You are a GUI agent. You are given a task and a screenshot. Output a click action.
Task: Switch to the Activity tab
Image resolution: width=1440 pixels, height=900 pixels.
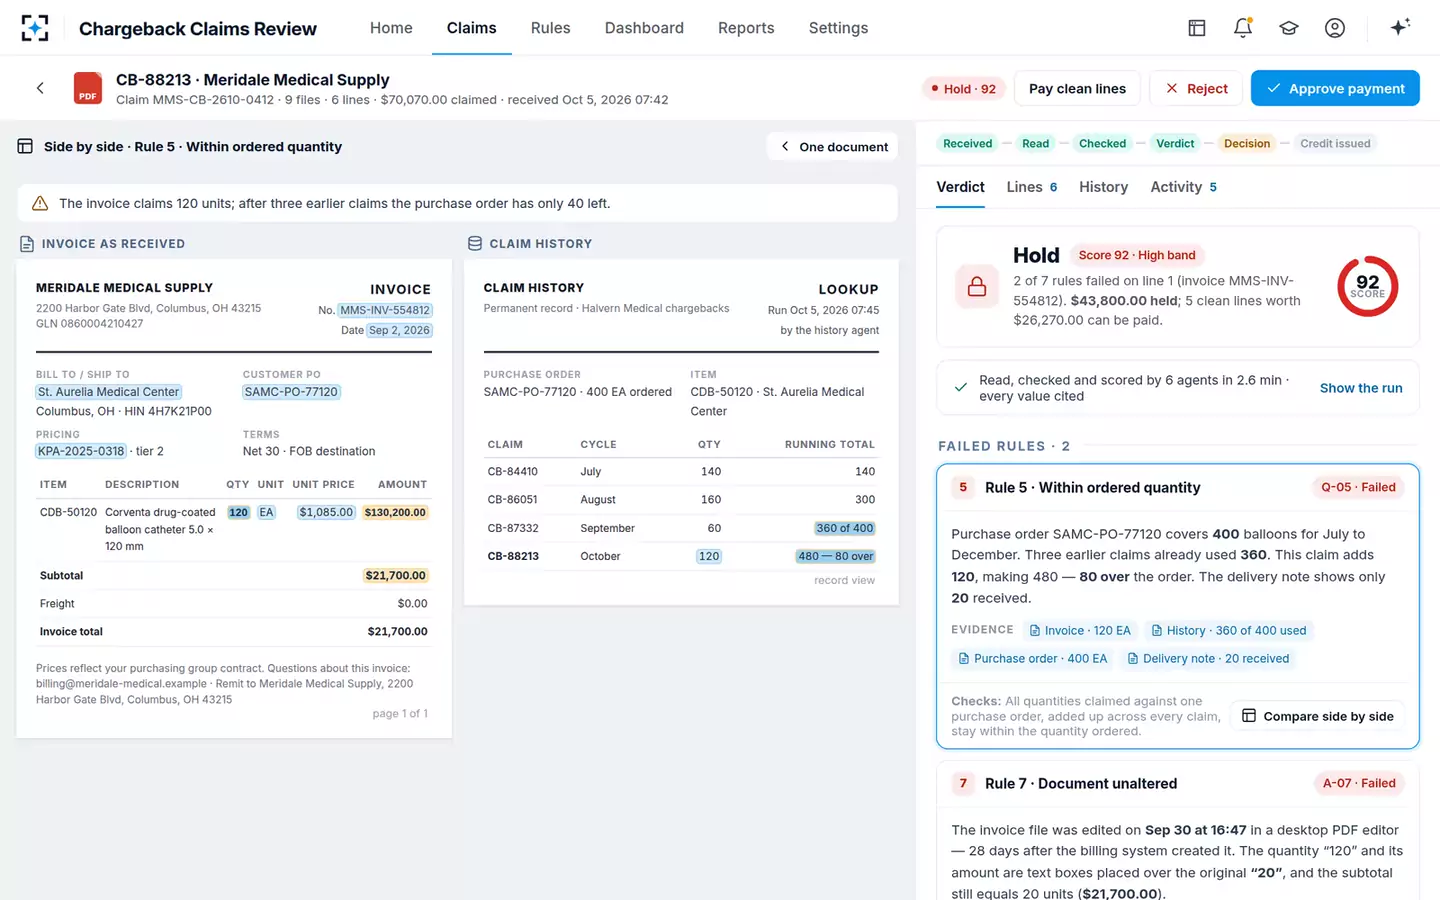[x=1184, y=187]
